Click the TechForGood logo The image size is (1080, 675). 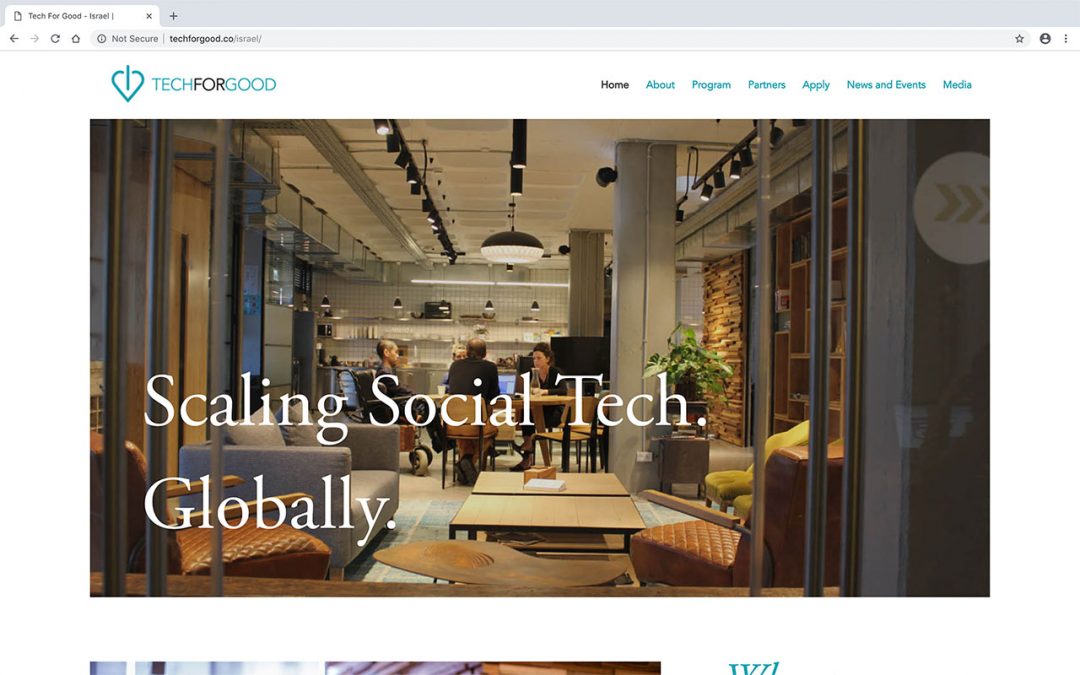click(x=194, y=84)
